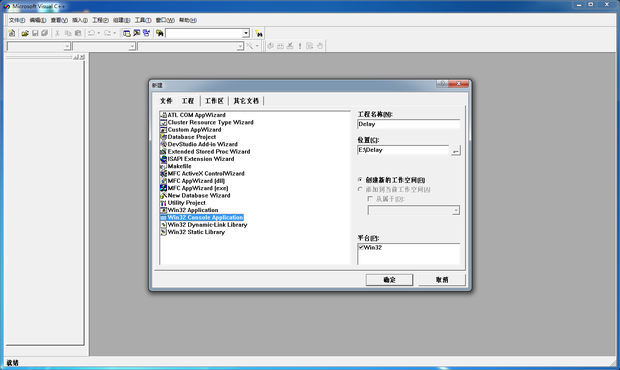Open the 查看 menu
Image resolution: width=620 pixels, height=370 pixels.
(x=59, y=20)
